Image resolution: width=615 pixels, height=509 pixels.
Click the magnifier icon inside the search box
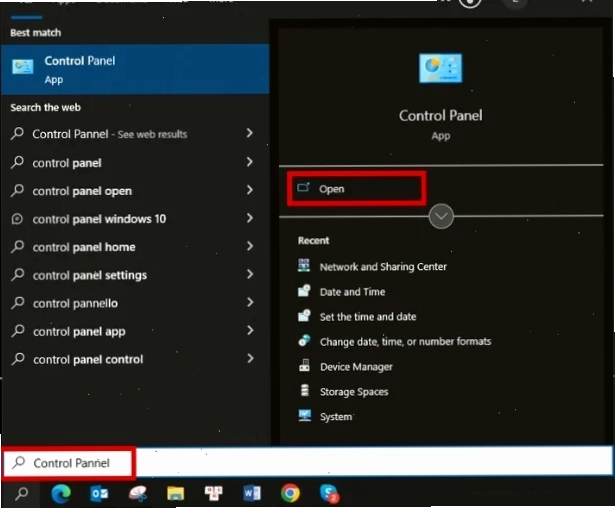tap(18, 462)
